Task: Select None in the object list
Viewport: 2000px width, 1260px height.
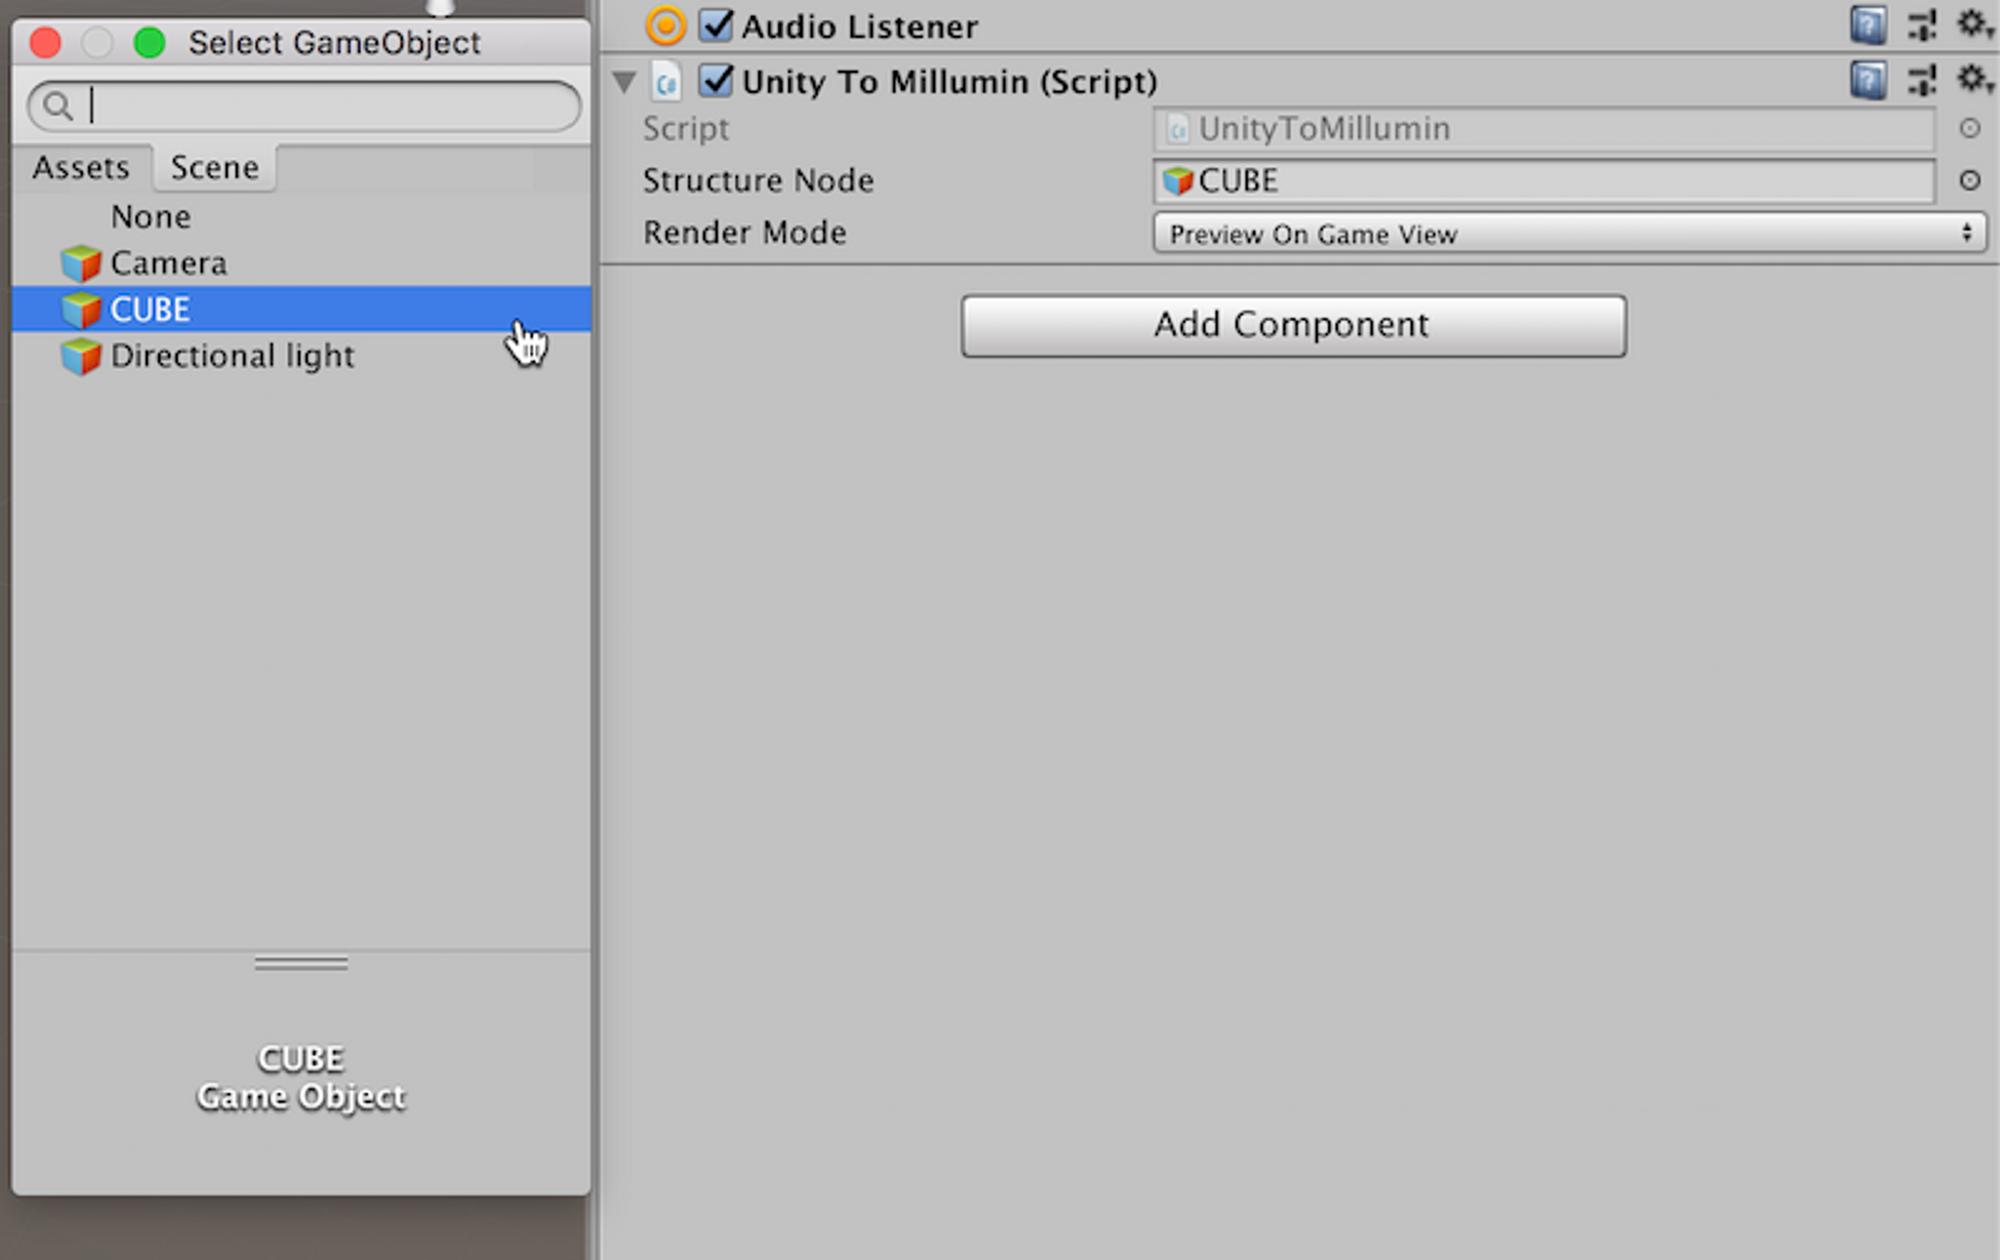Action: [x=301, y=217]
